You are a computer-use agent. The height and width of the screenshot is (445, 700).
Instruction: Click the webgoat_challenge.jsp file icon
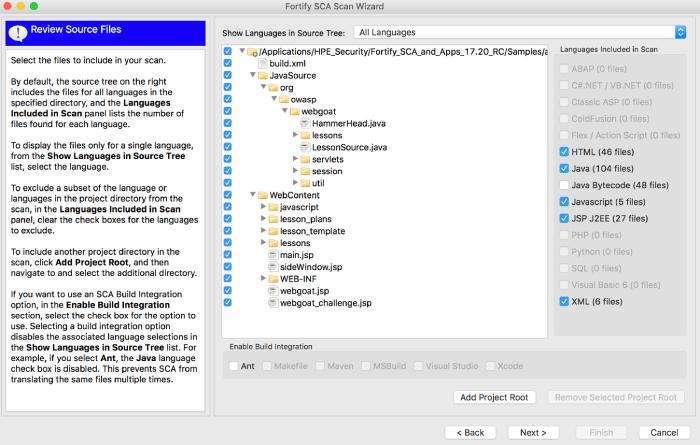tap(273, 303)
